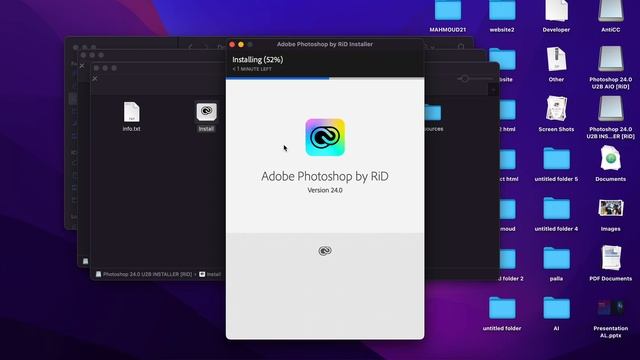This screenshot has width=640, height=360.
Task: Click the Version 24.0 label
Action: click(325, 190)
